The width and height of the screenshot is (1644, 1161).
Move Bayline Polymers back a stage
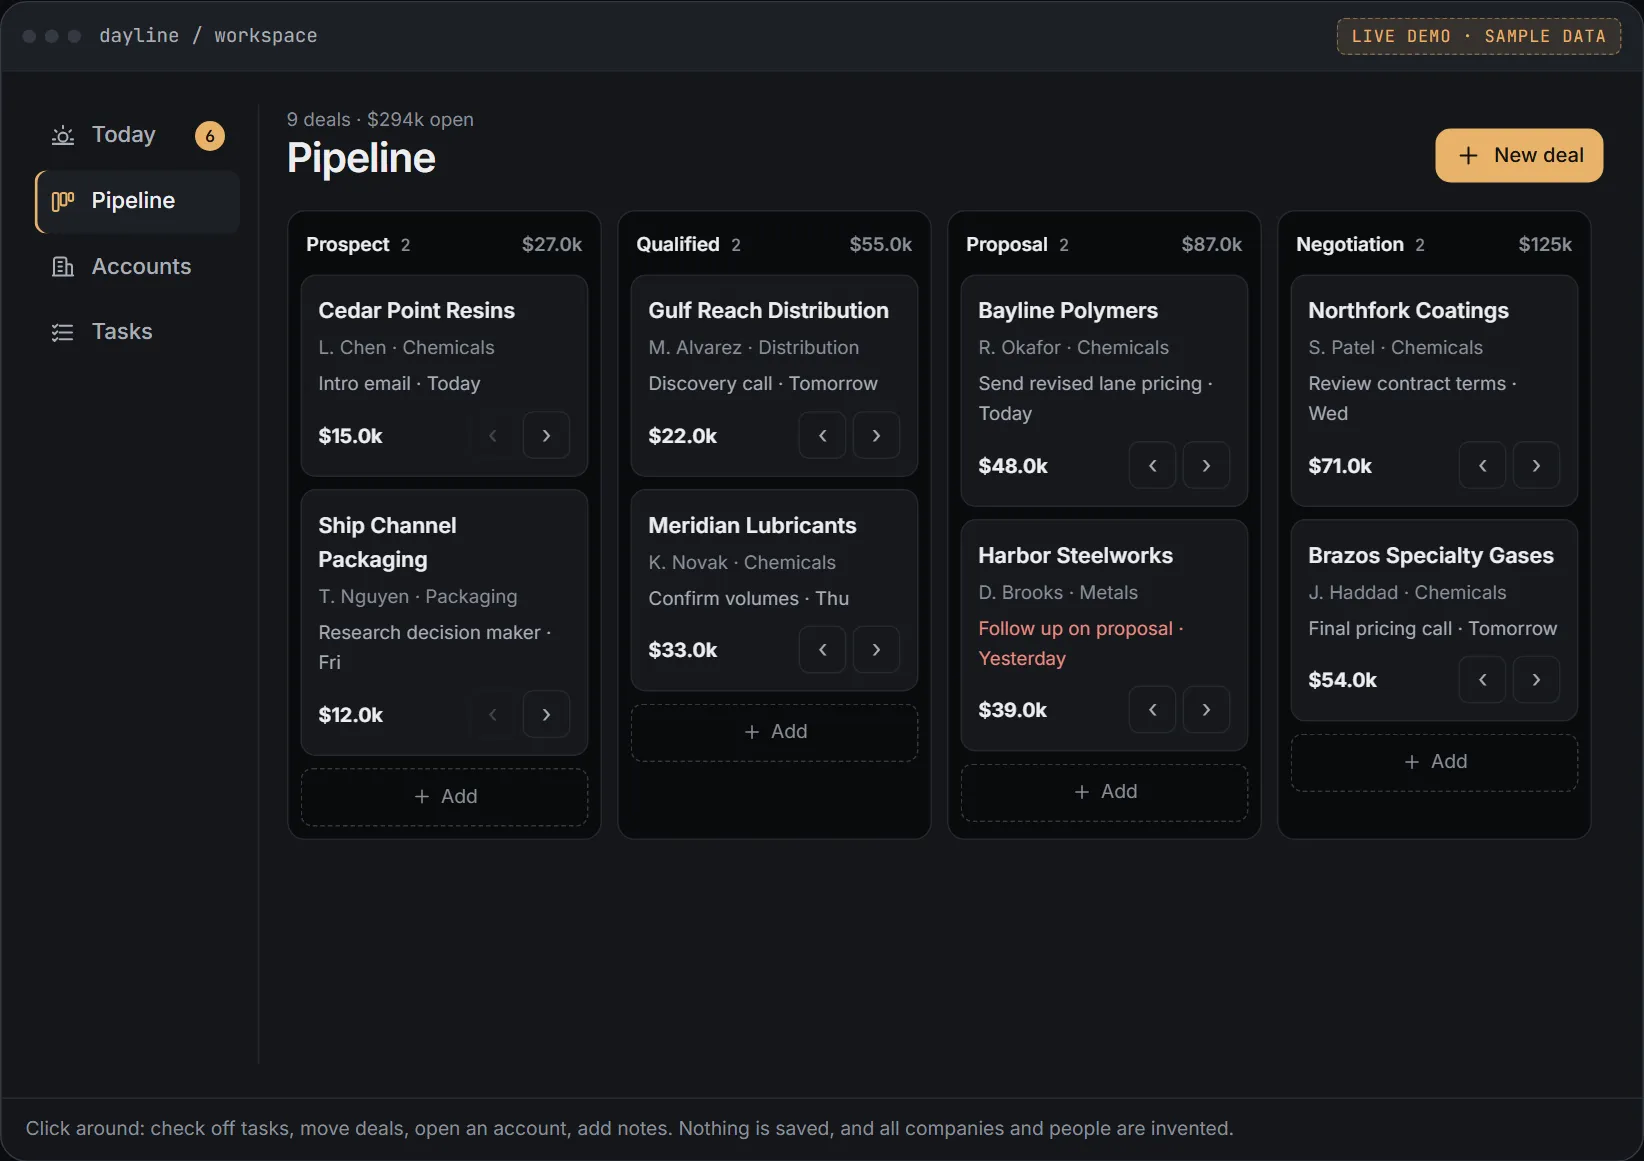(1153, 465)
